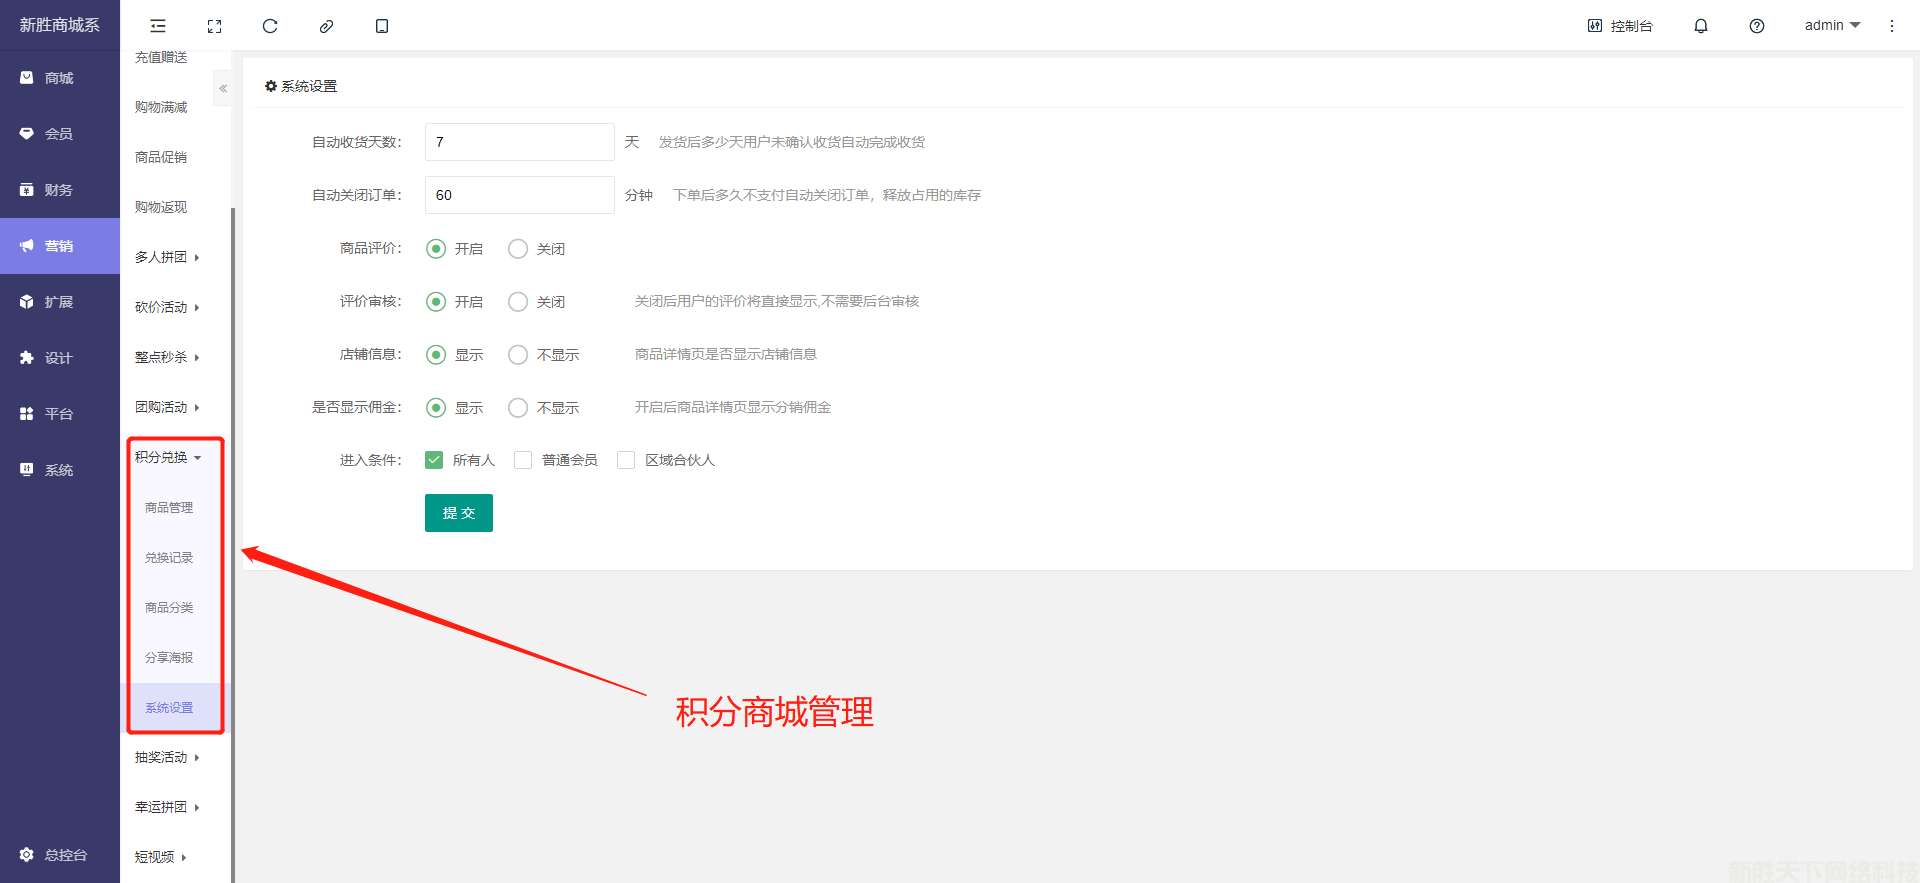
Task: Click the menu collapse icon in top bar
Action: [x=158, y=26]
